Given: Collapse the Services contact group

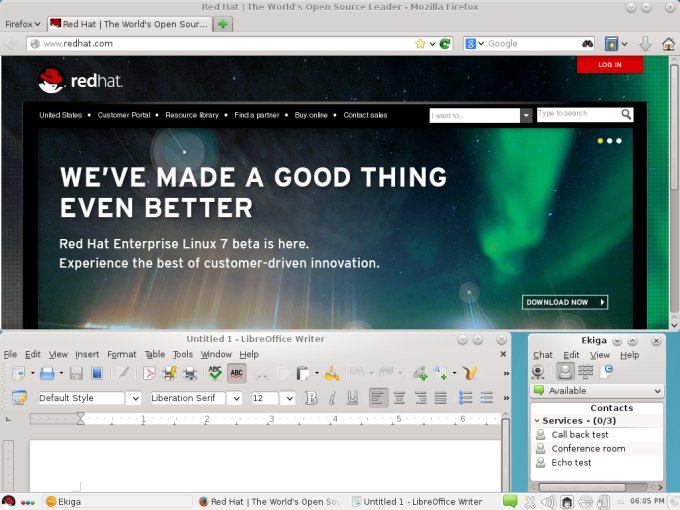Looking at the screenshot, I should coord(537,421).
